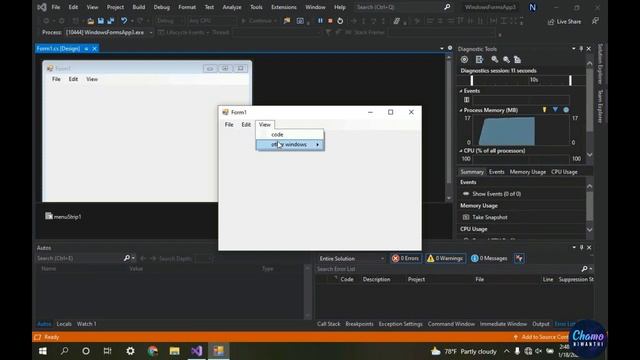Screen dimensions: 640x360
Task: Close the Form1.cs [Design] tab
Action: 95,49
